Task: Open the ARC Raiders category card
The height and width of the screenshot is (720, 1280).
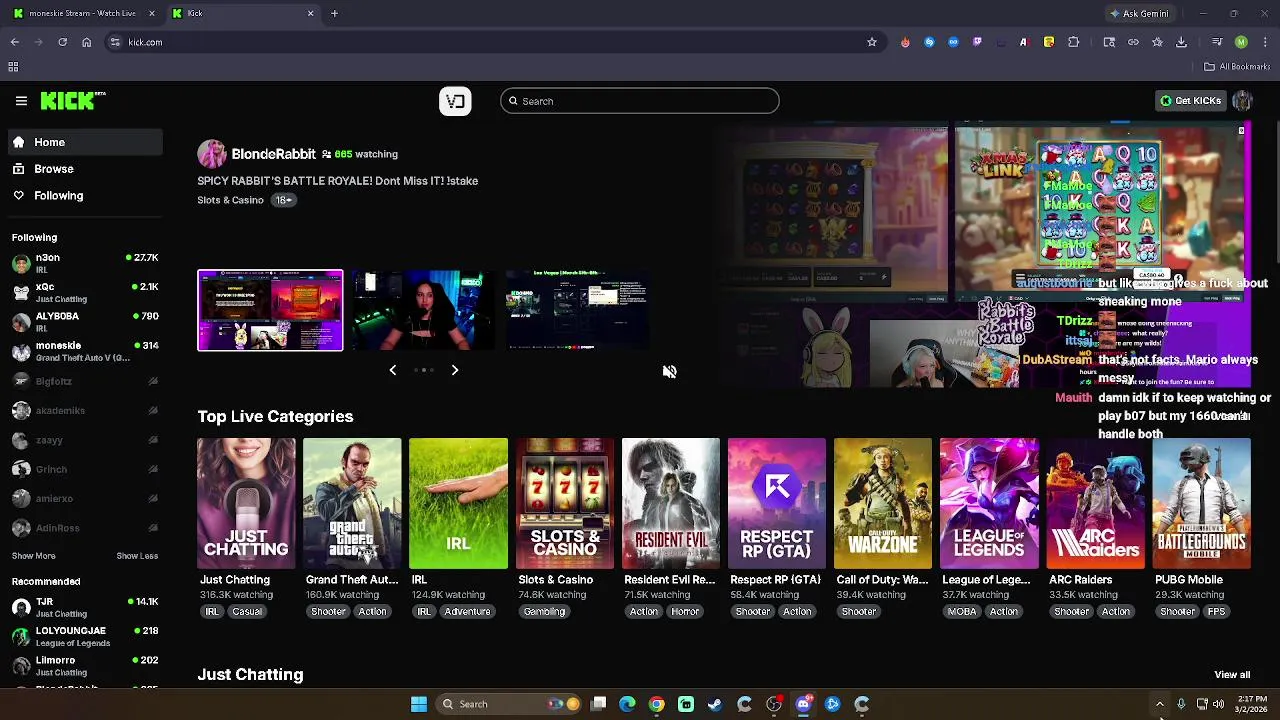Action: click(x=1095, y=503)
